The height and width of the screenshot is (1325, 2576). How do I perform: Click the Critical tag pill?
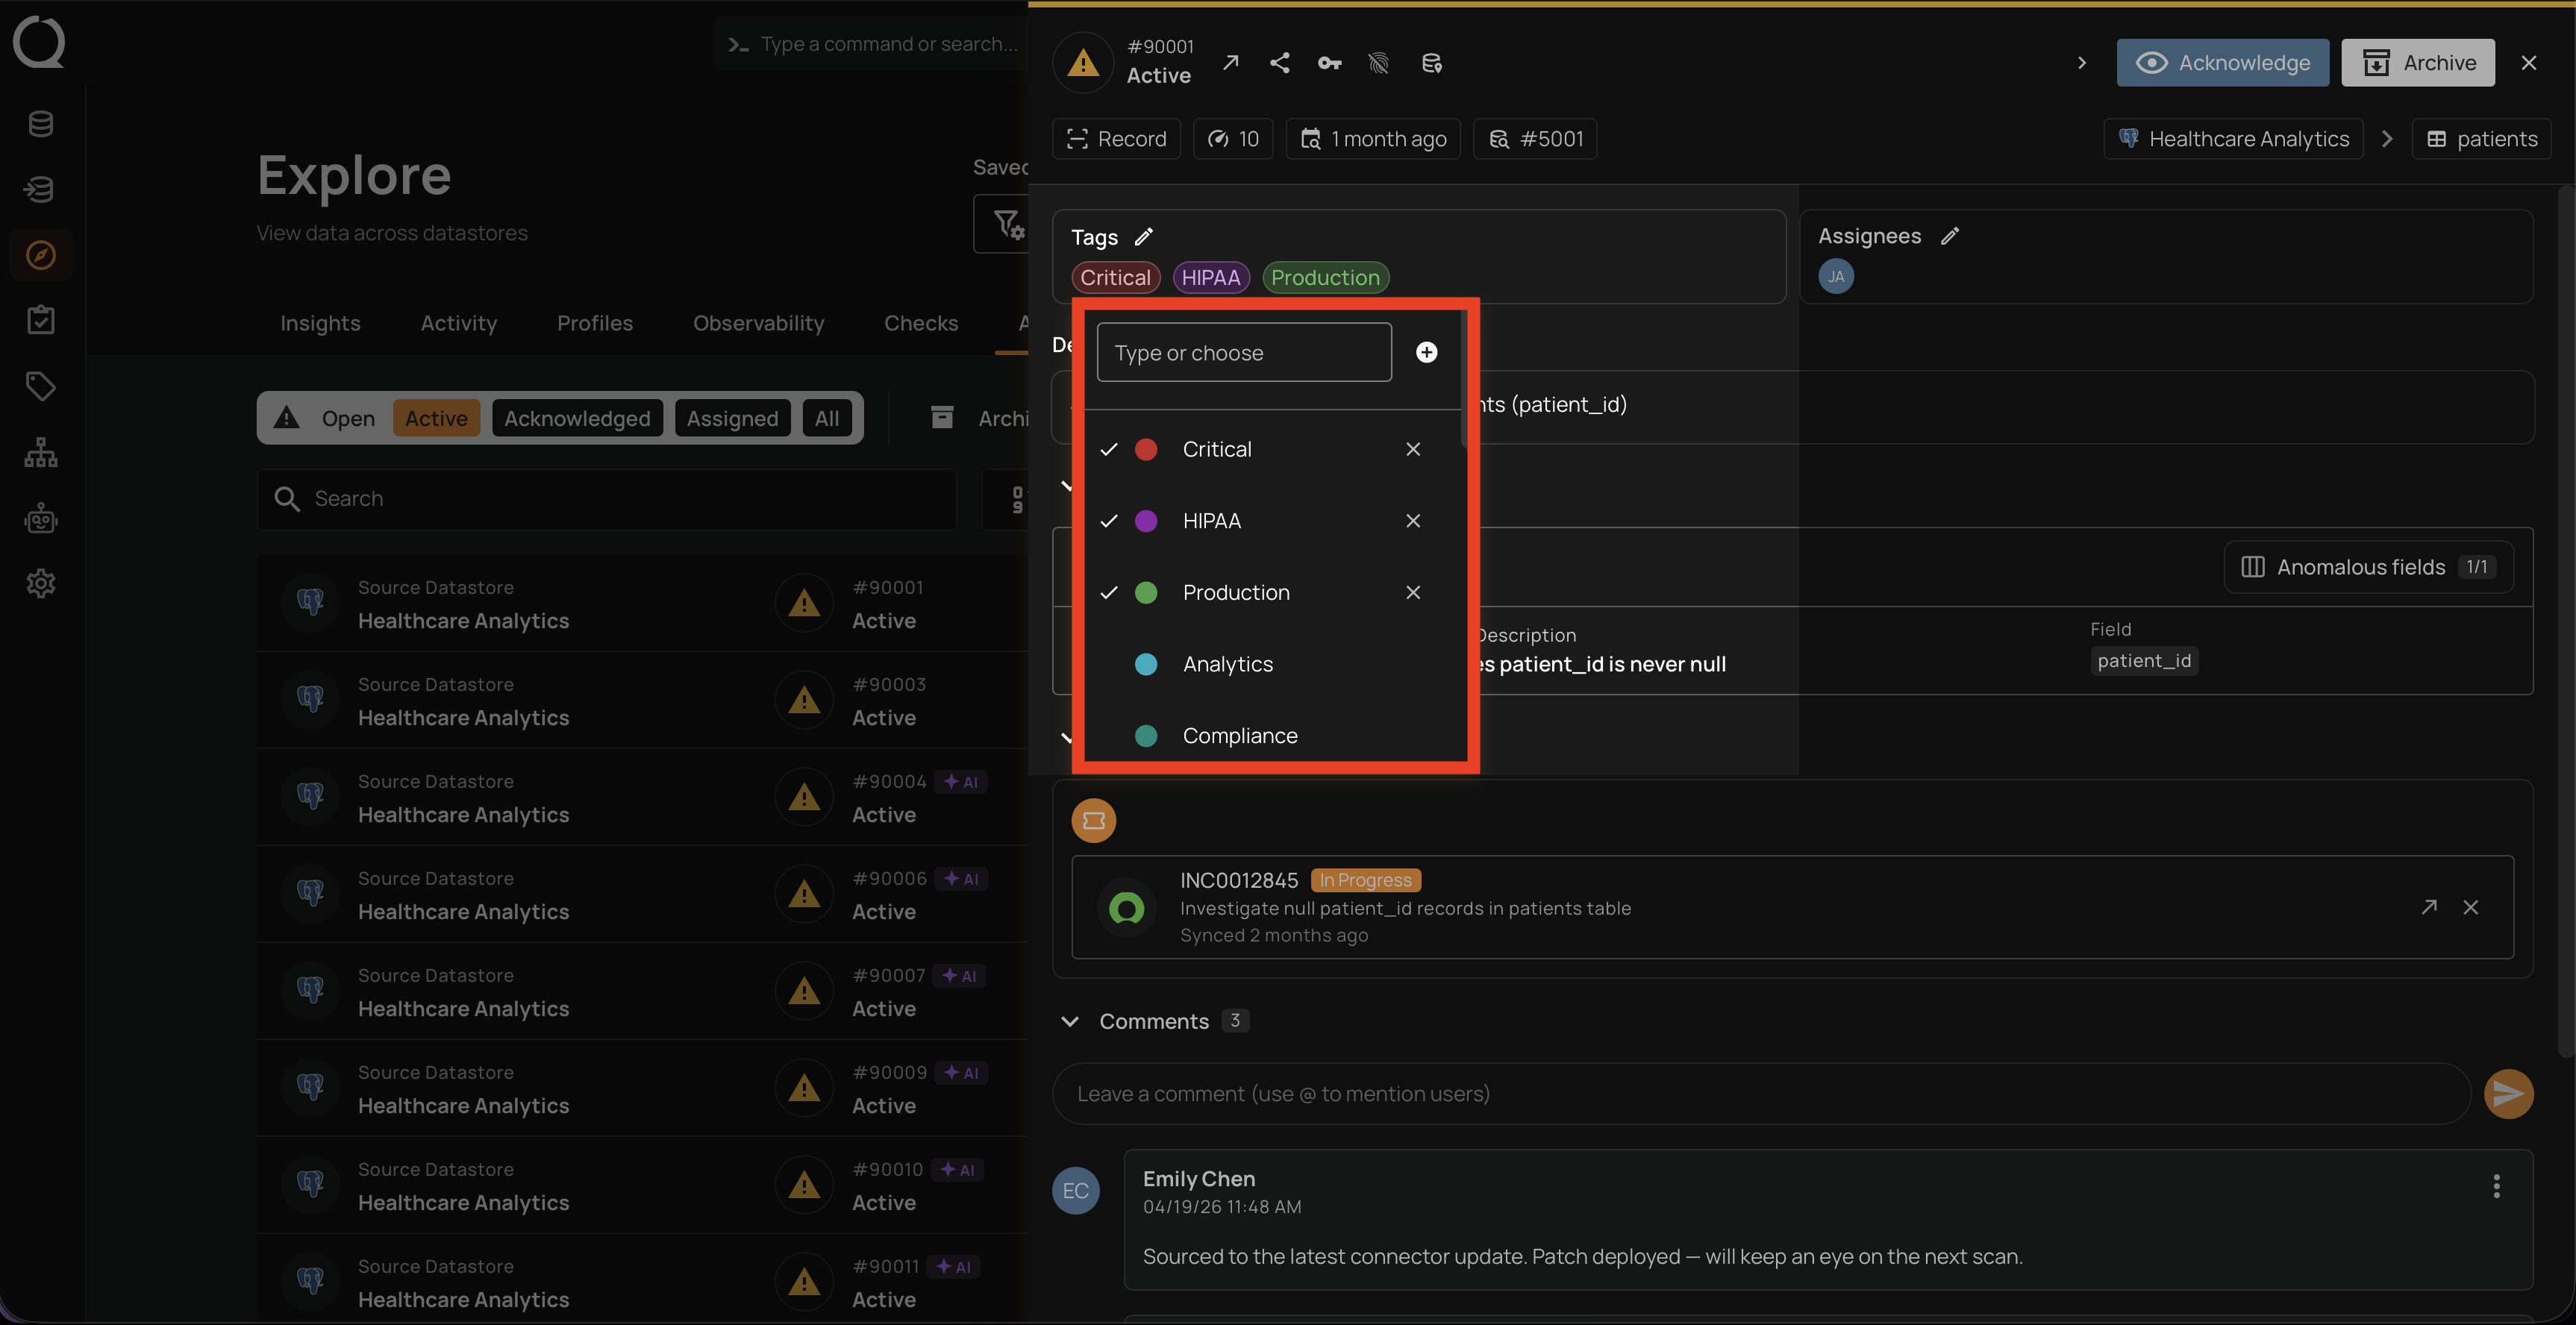[x=1115, y=278]
